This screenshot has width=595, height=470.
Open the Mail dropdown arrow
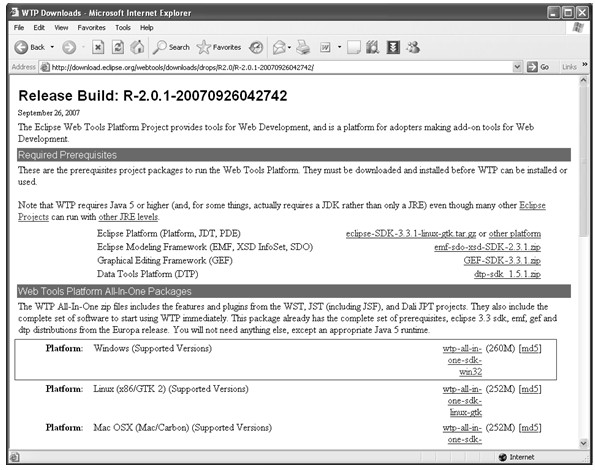point(290,47)
